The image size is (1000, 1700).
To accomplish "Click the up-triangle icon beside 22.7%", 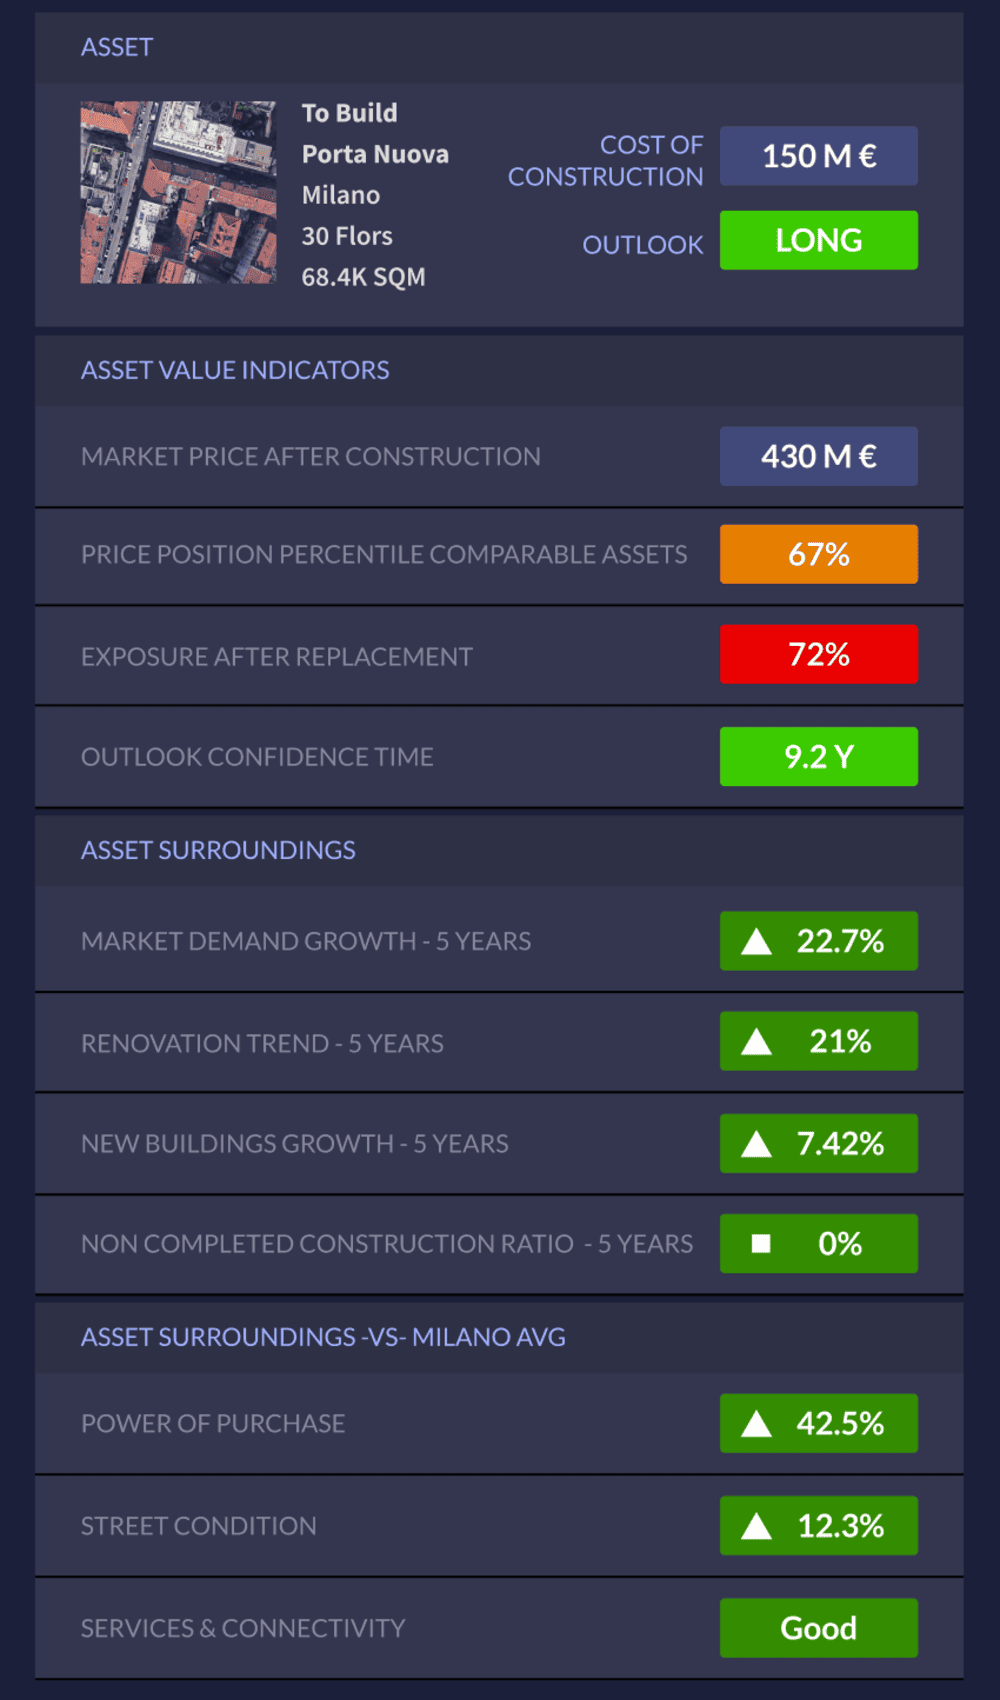I will pyautogui.click(x=757, y=942).
